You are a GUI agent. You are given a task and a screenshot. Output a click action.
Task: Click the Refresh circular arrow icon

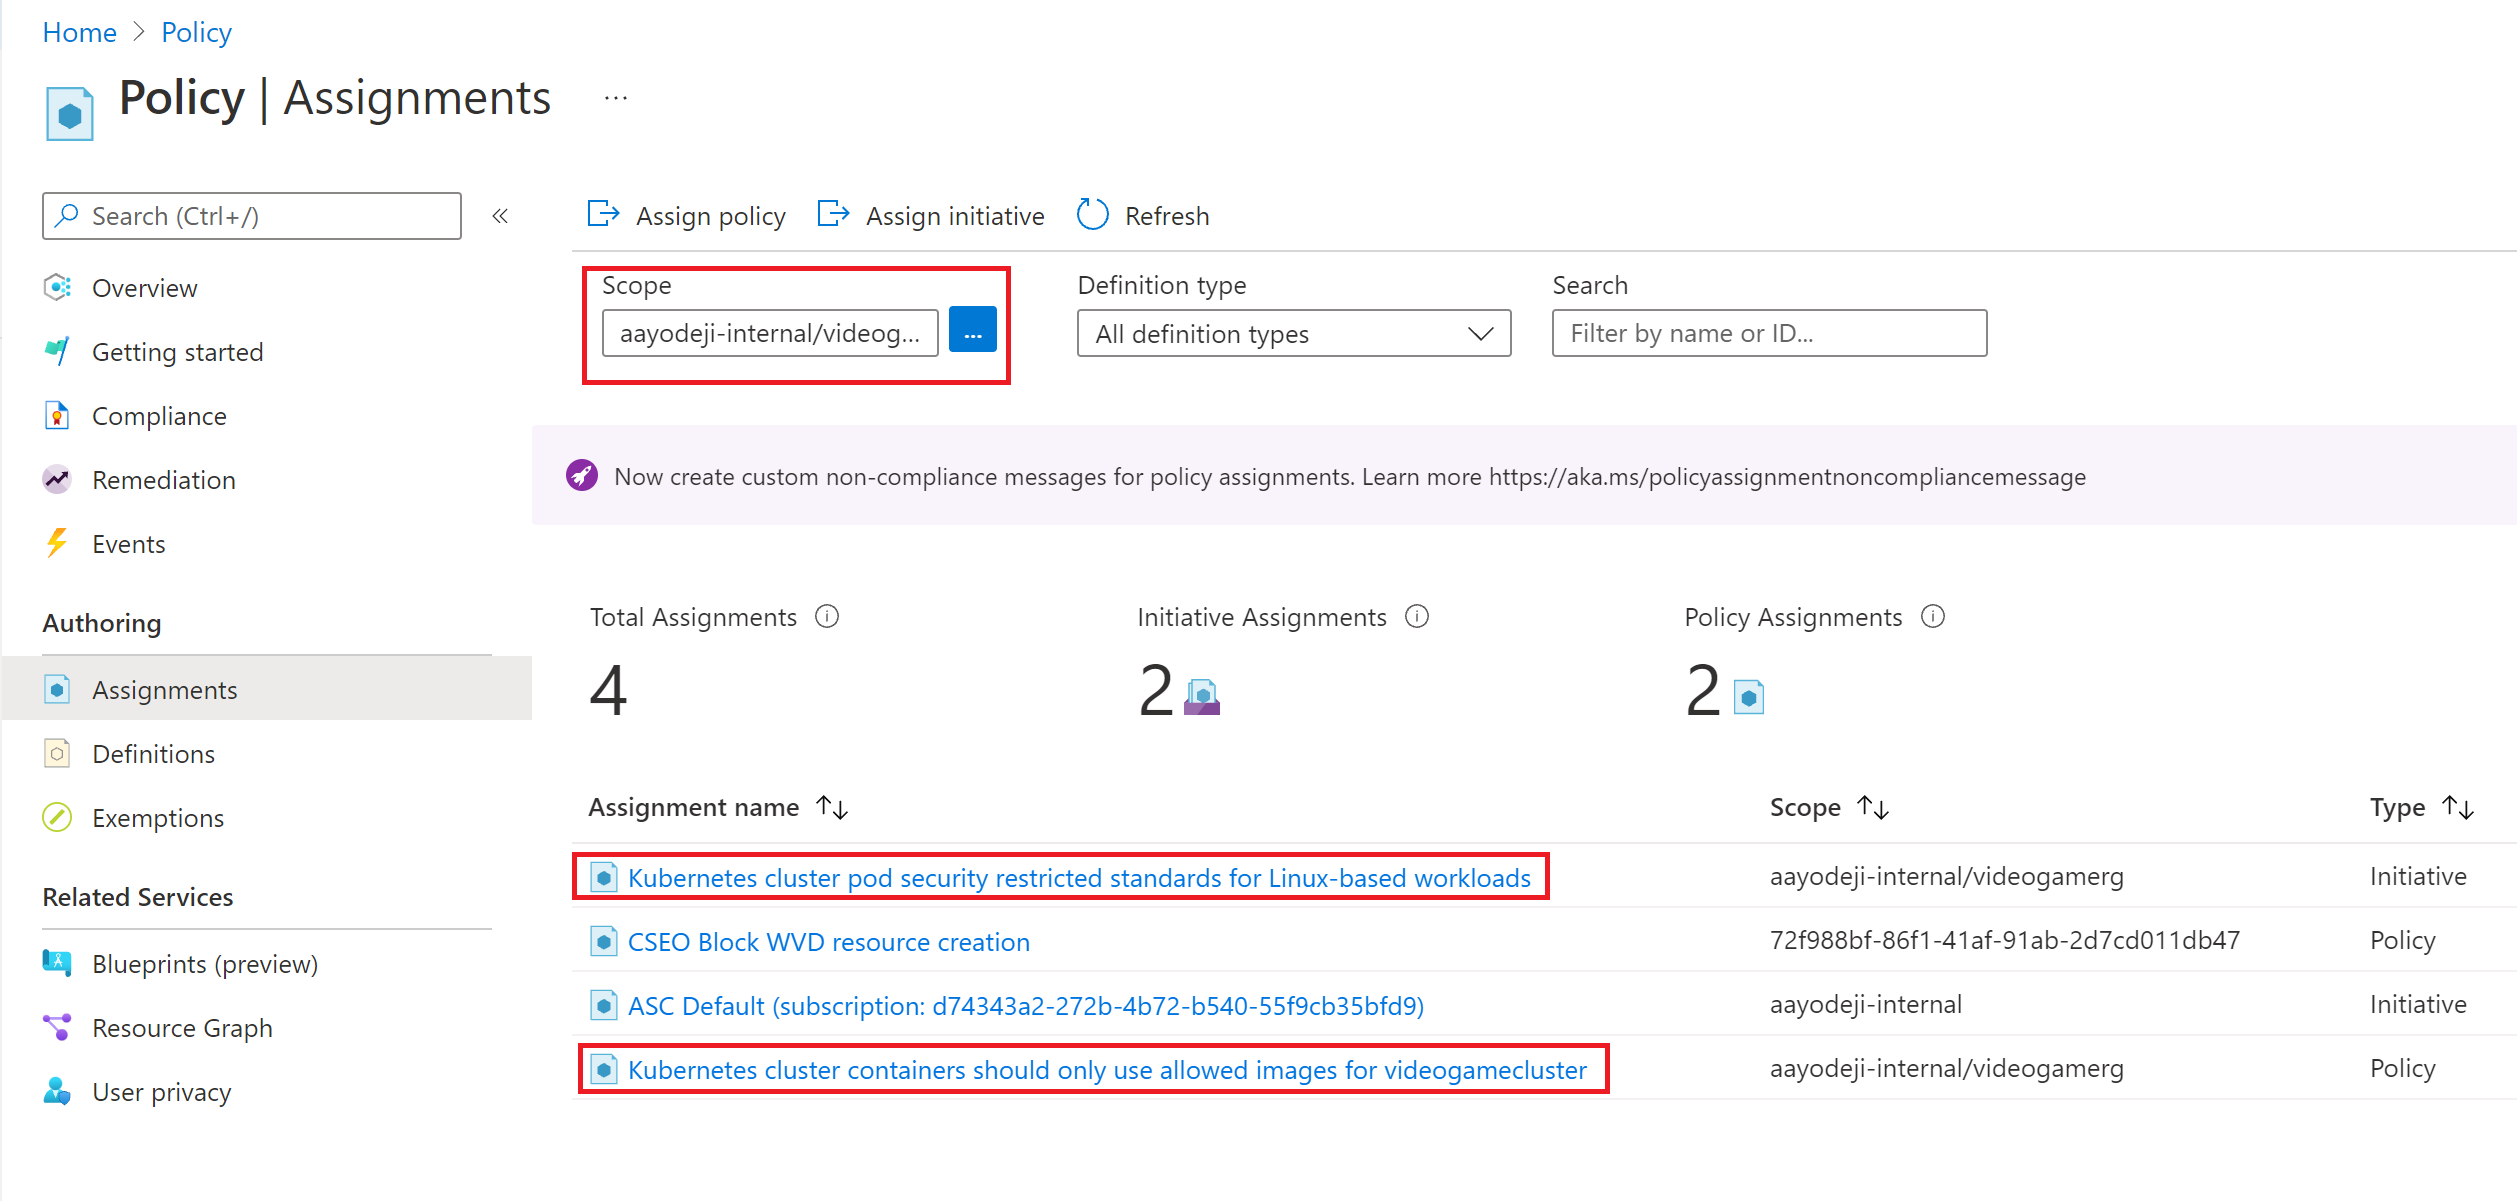tap(1093, 214)
